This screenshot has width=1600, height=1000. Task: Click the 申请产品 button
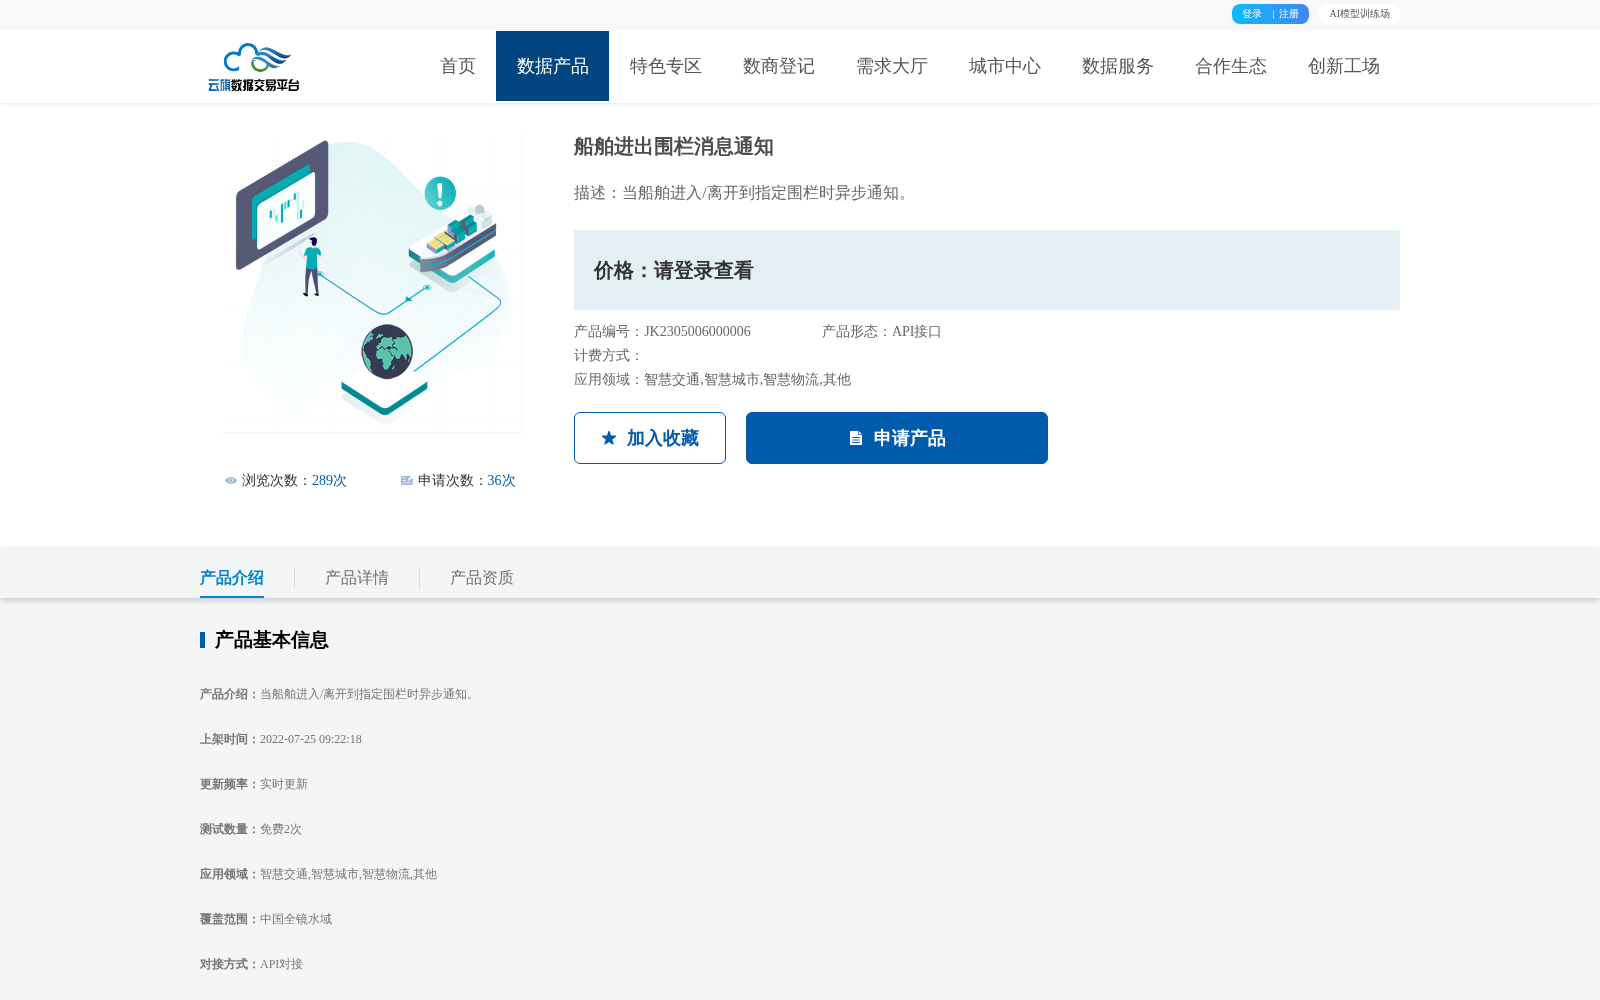click(x=897, y=438)
